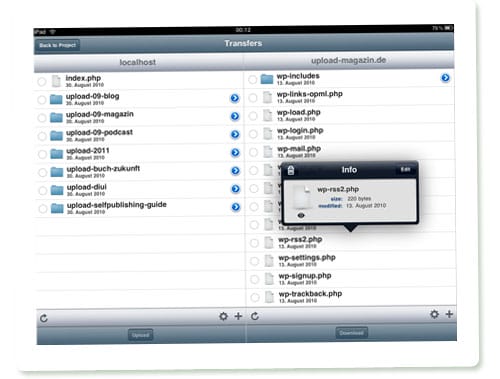Open localhost pane settings gear
This screenshot has height=379, width=500.
223,316
